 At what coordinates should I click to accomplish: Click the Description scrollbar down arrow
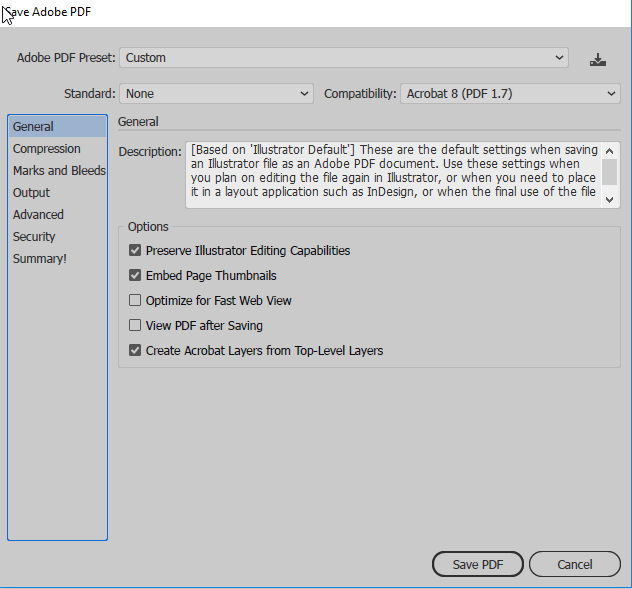pos(609,200)
